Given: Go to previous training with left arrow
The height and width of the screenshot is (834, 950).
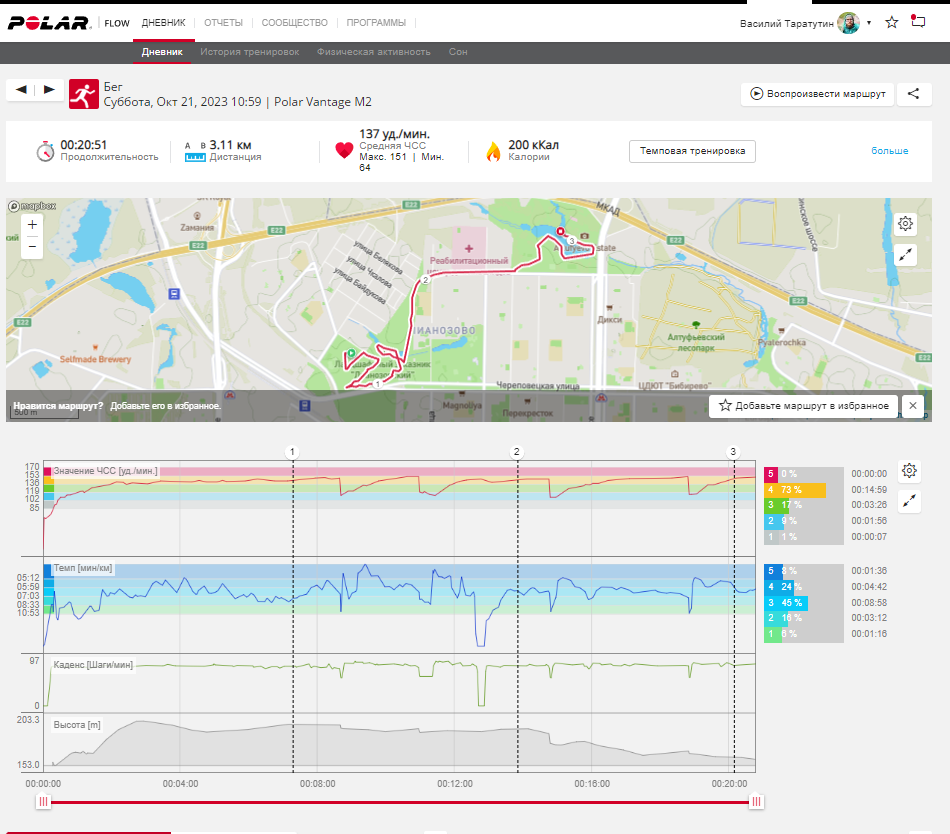Looking at the screenshot, I should (21, 90).
